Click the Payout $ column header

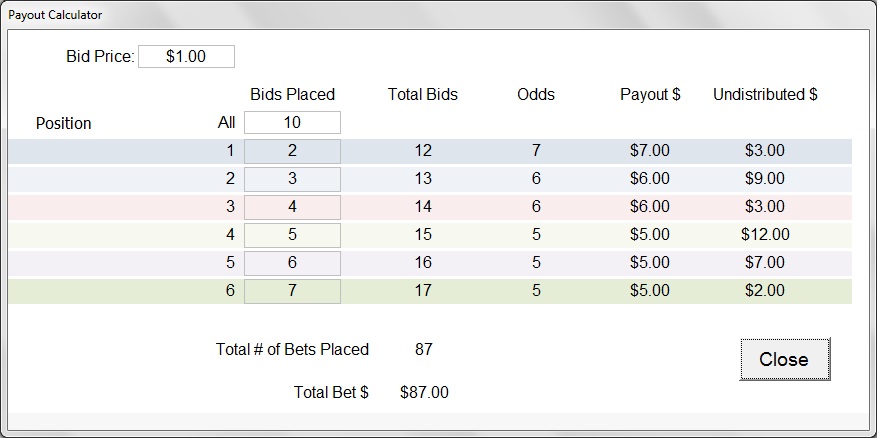pyautogui.click(x=650, y=94)
